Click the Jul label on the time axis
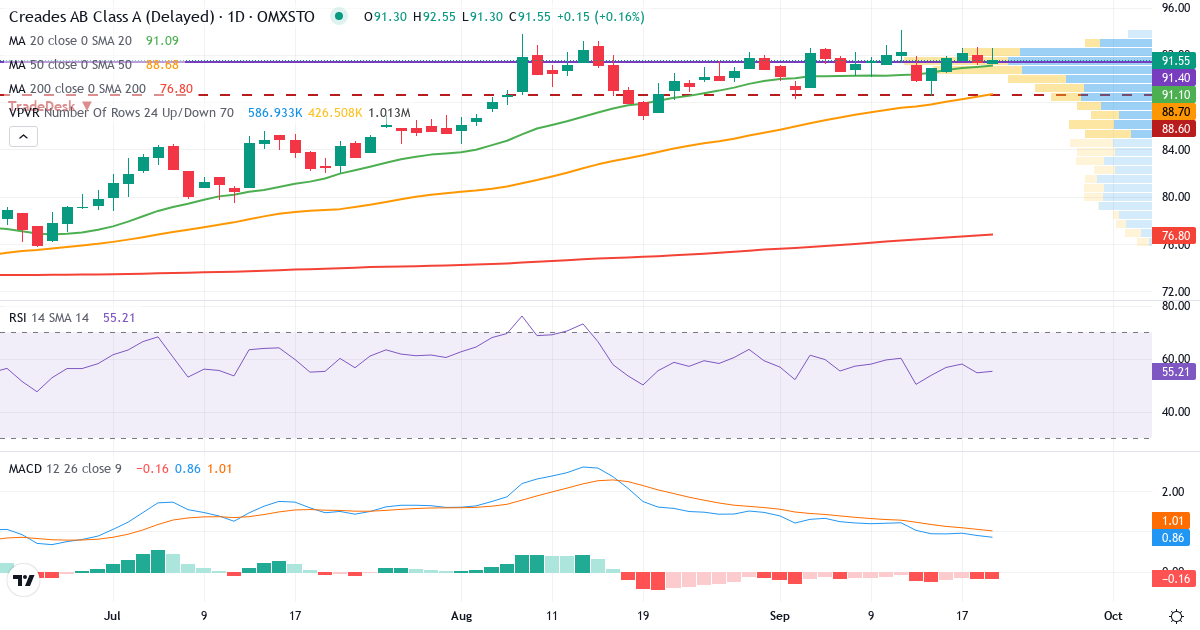Viewport: 1200px width, 630px height. point(111,614)
